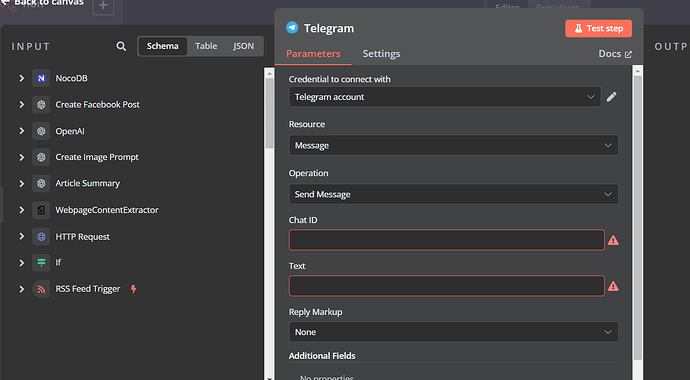Edit the credential with the pencil icon
Image resolution: width=690 pixels, height=380 pixels.
point(612,97)
